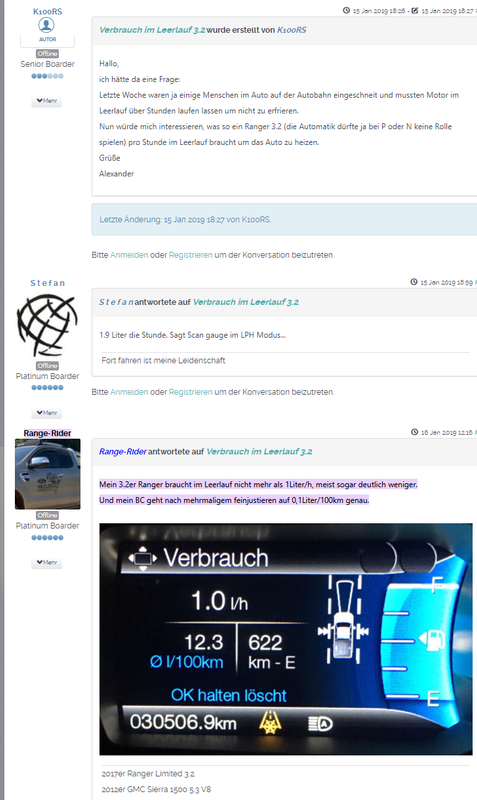Image resolution: width=477 pixels, height=800 pixels.
Task: Click K100RS link after 'wurde erstellt von'
Action: click(x=292, y=30)
